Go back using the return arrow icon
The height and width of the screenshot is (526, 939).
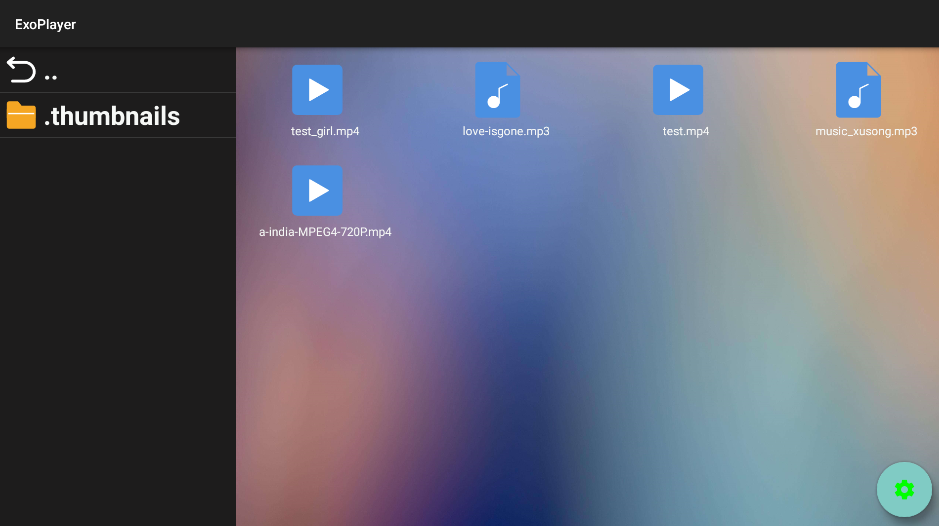pos(21,69)
